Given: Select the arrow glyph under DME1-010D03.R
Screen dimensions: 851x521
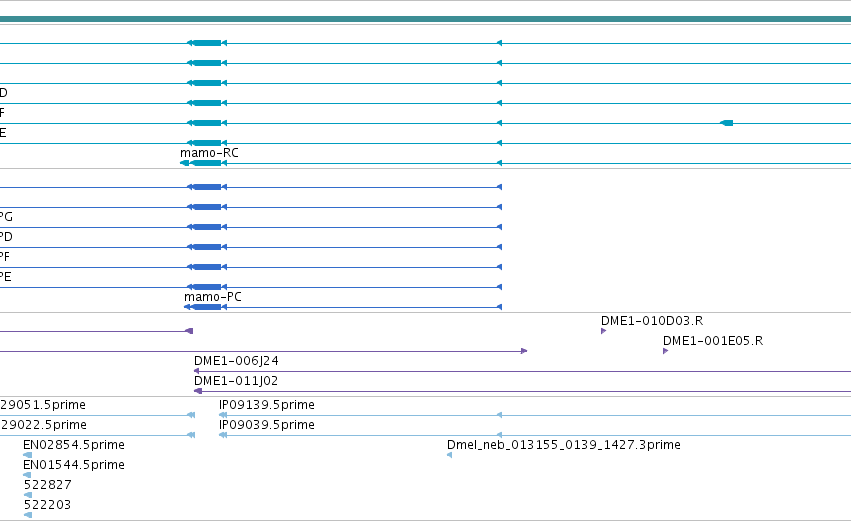Looking at the screenshot, I should click(604, 331).
